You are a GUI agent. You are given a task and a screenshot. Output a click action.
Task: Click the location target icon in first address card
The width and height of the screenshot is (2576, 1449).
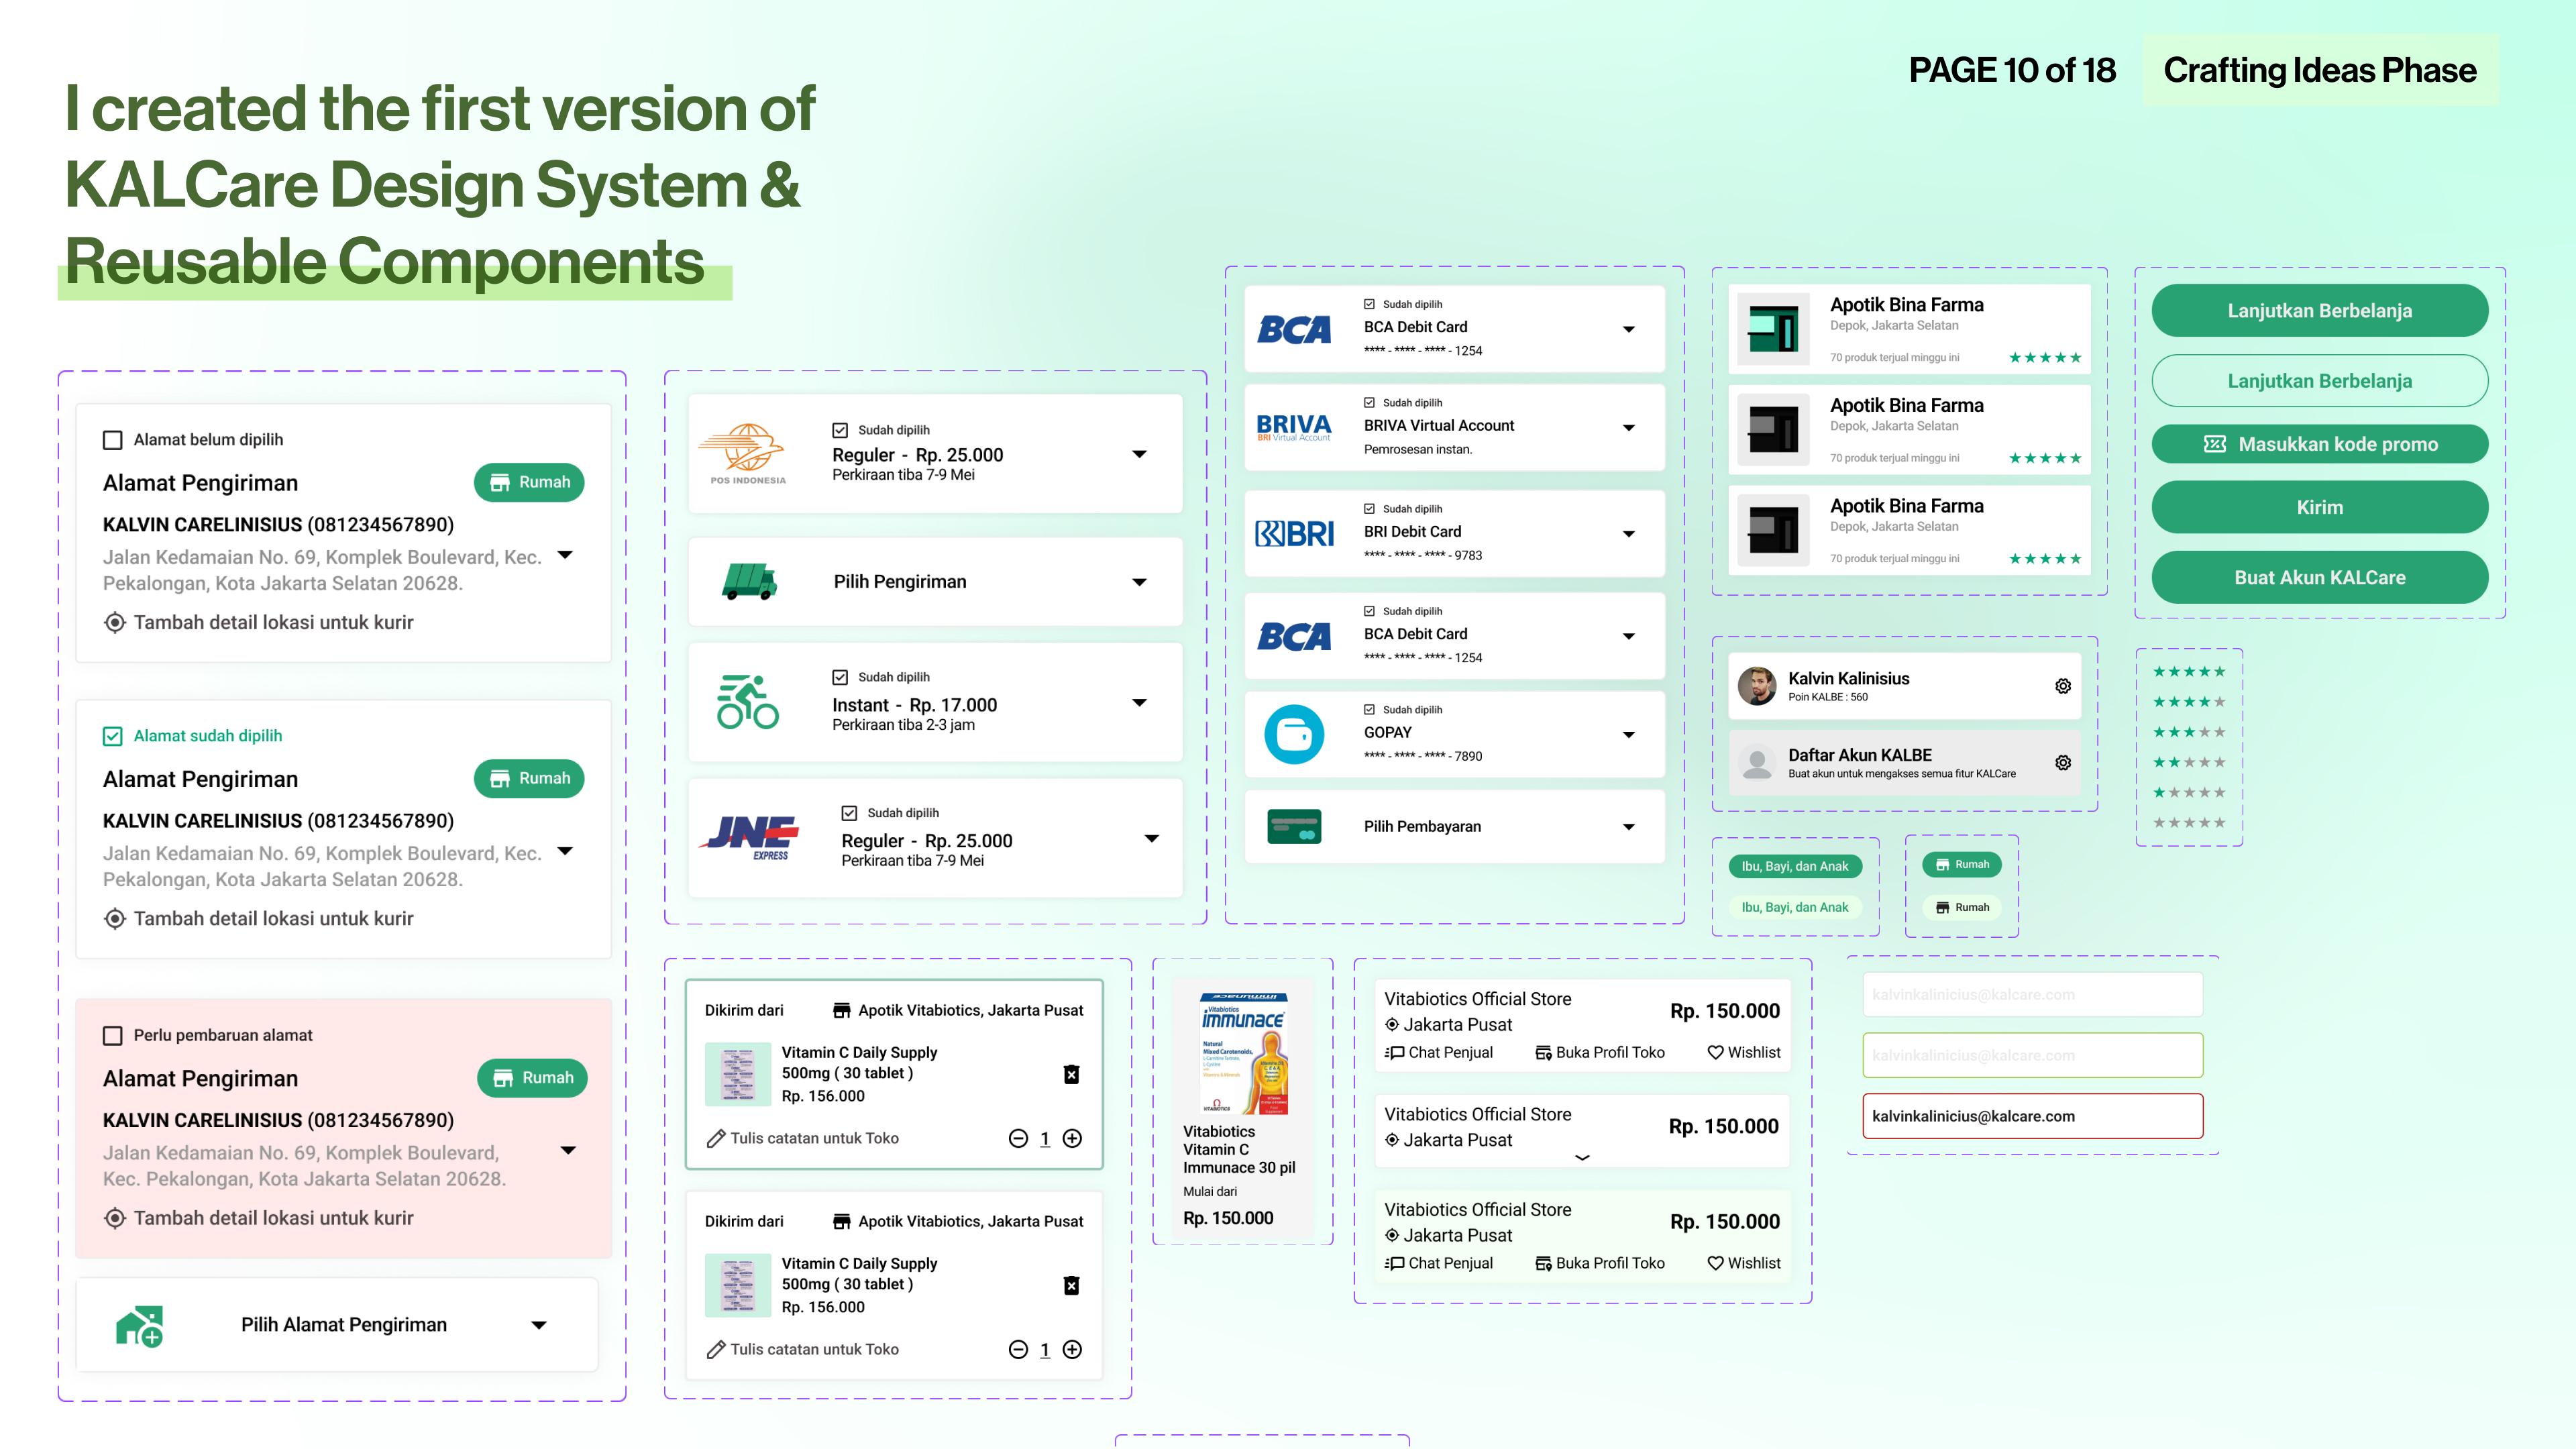point(115,622)
